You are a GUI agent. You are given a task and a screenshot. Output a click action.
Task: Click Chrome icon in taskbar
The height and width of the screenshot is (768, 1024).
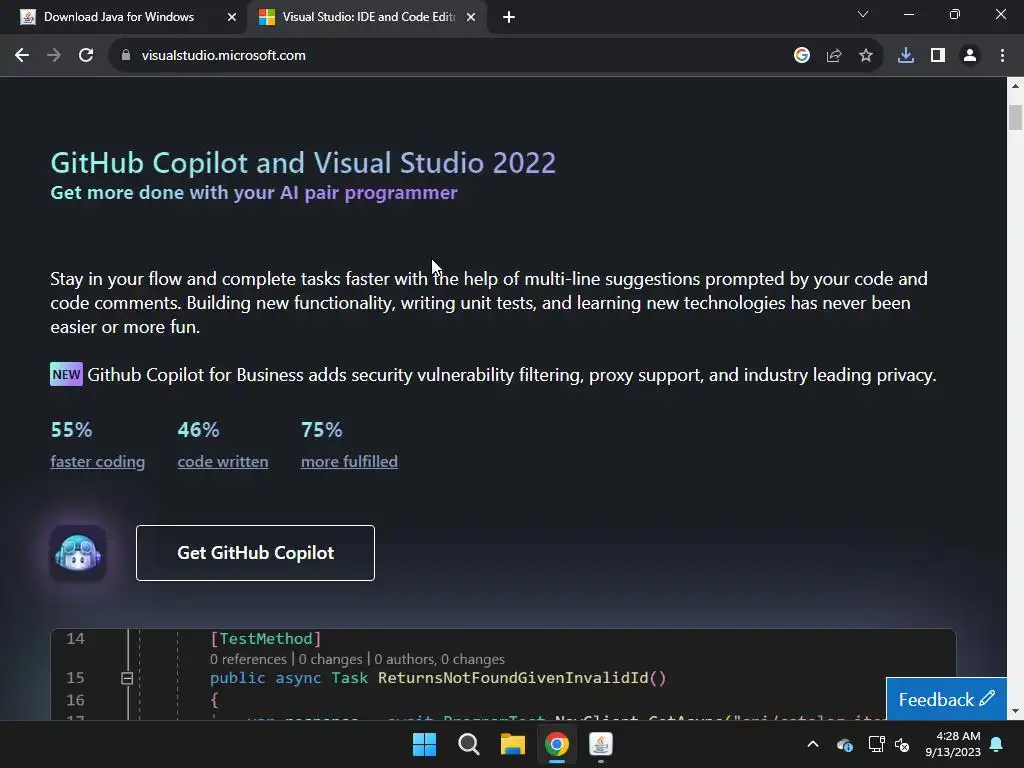[x=556, y=744]
